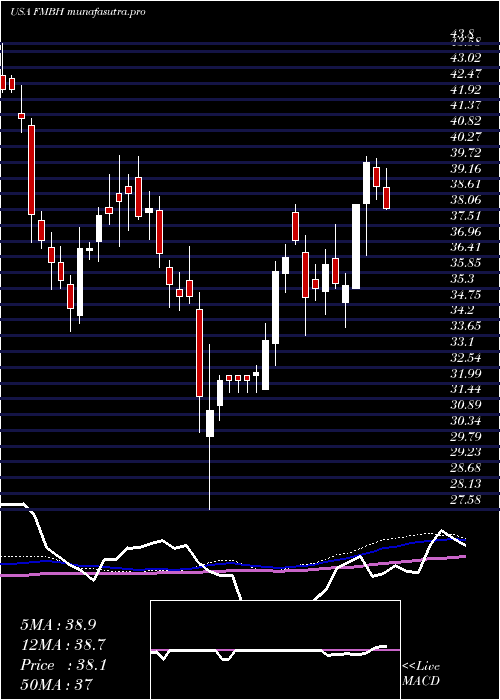
Task: Pick the 27.58 lowest price label
Action: pos(464,499)
